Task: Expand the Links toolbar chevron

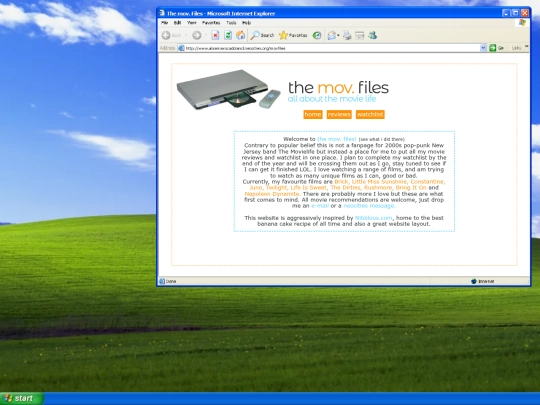Action: [527, 46]
